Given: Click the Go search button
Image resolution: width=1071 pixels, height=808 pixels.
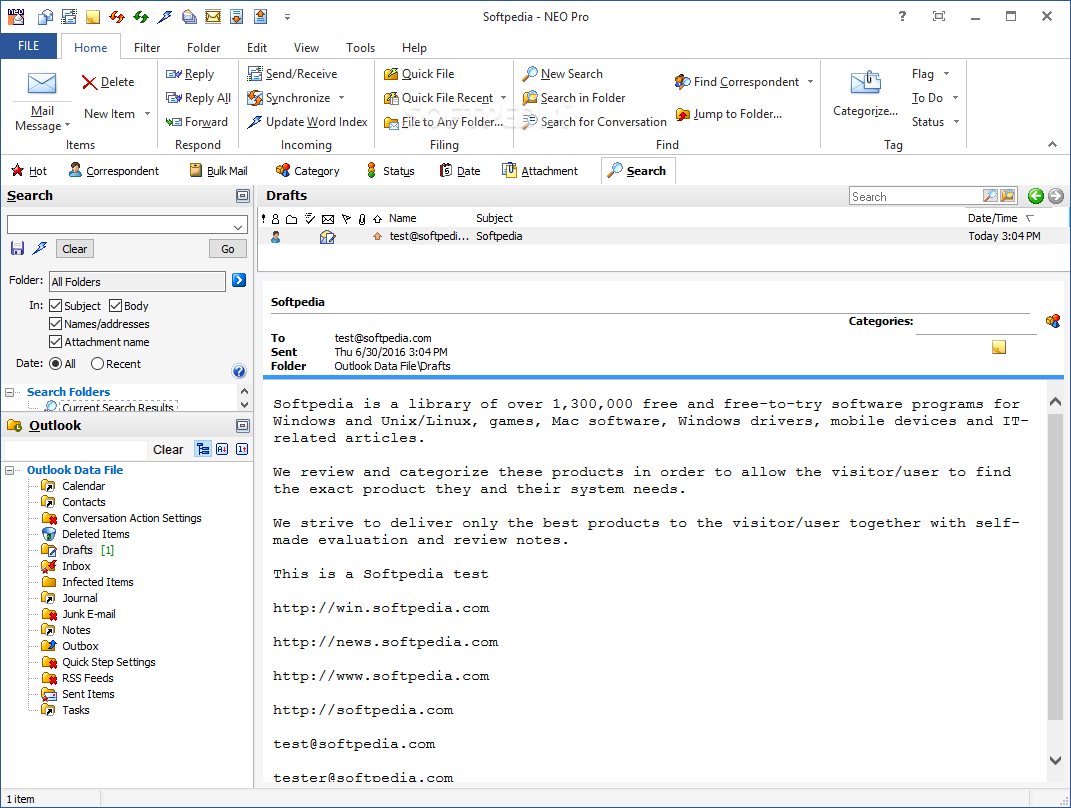Looking at the screenshot, I should [227, 249].
